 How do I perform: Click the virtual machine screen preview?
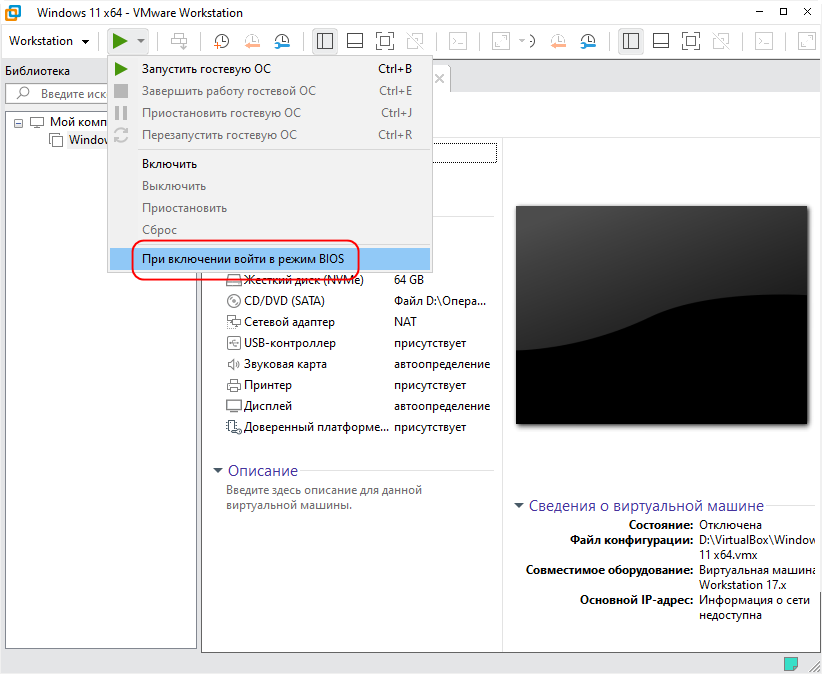[662, 314]
